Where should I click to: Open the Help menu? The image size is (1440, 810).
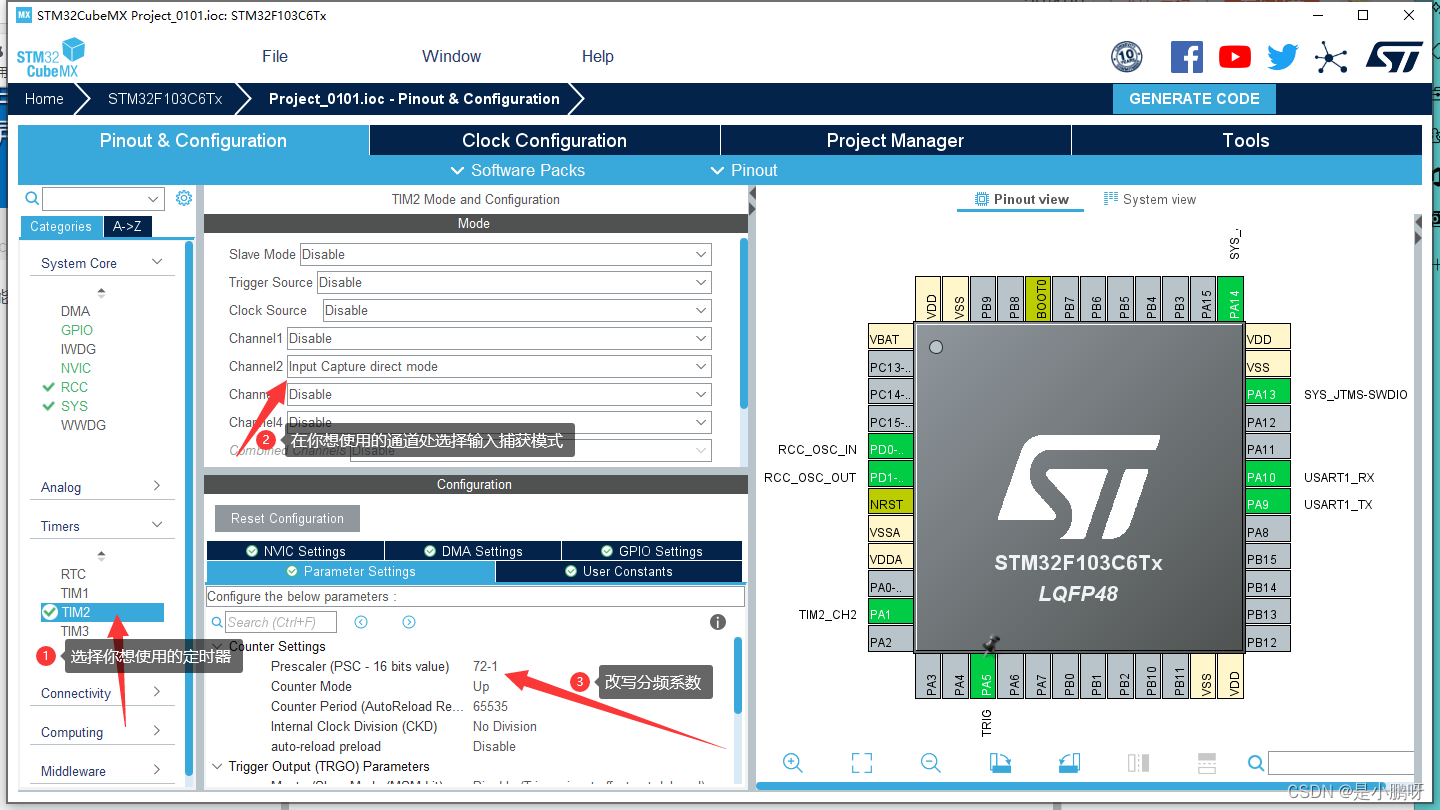pyautogui.click(x=598, y=56)
